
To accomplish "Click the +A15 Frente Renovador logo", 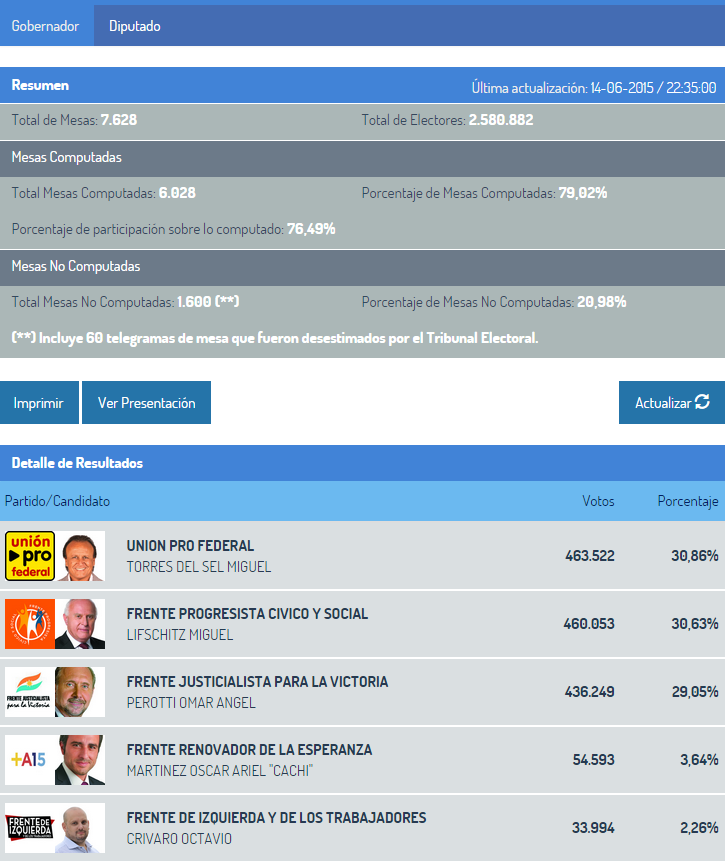I will 30,760.
